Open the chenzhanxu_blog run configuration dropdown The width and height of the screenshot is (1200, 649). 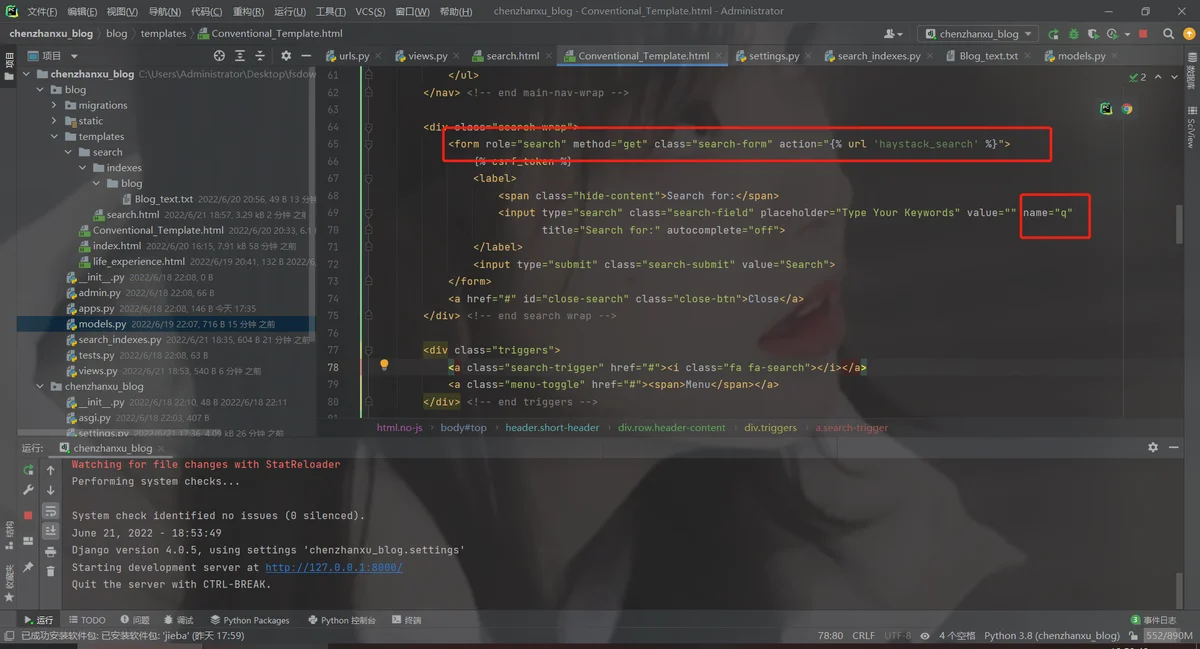[x=979, y=34]
